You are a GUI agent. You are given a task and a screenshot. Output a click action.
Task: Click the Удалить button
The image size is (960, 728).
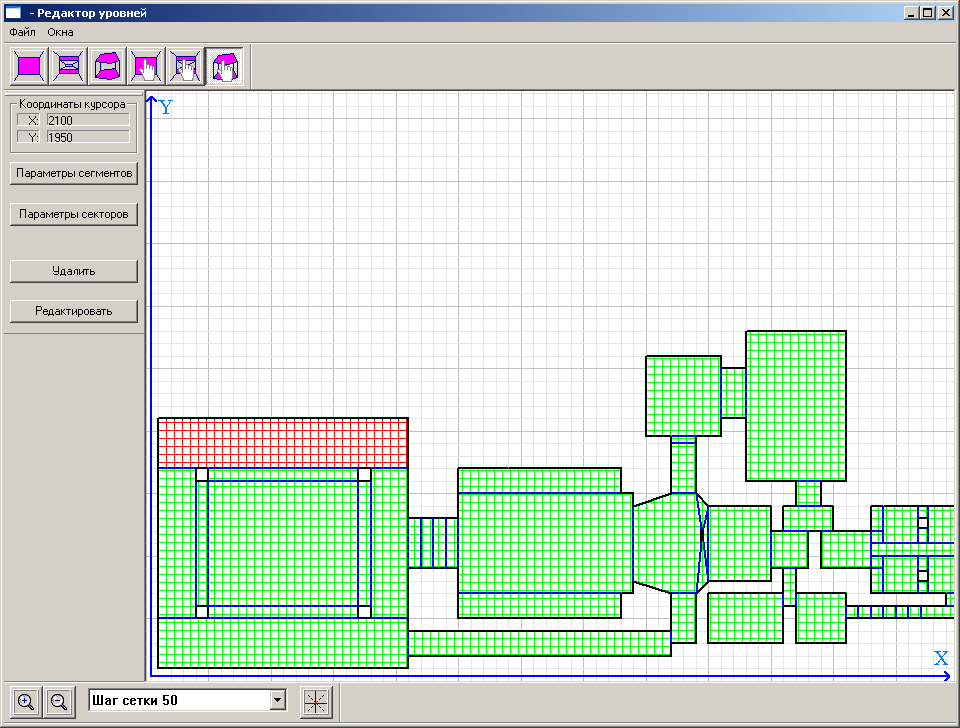(73, 271)
